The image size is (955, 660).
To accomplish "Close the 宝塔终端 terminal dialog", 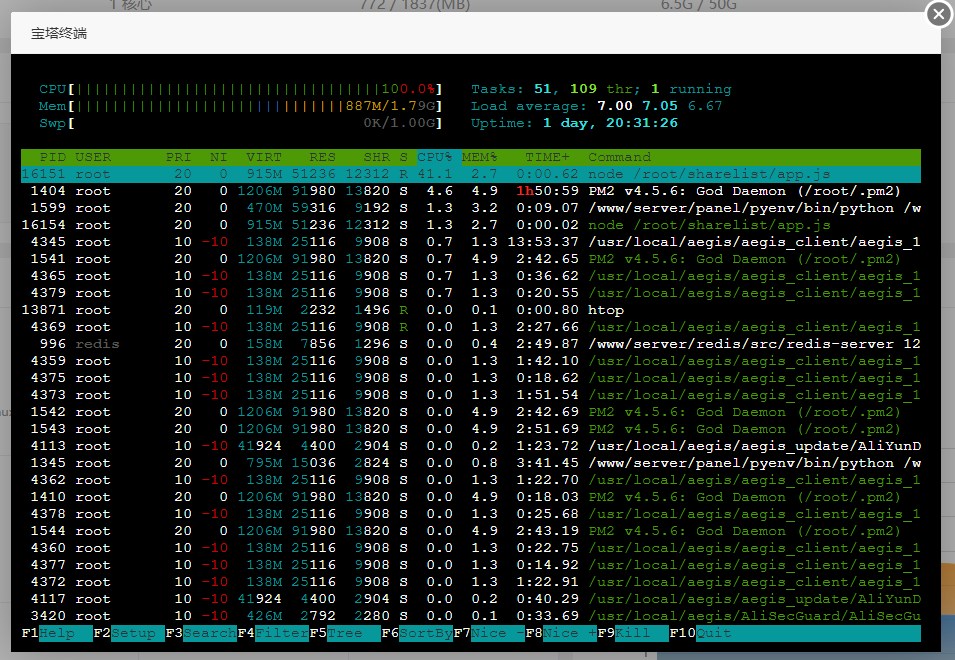I will click(939, 14).
